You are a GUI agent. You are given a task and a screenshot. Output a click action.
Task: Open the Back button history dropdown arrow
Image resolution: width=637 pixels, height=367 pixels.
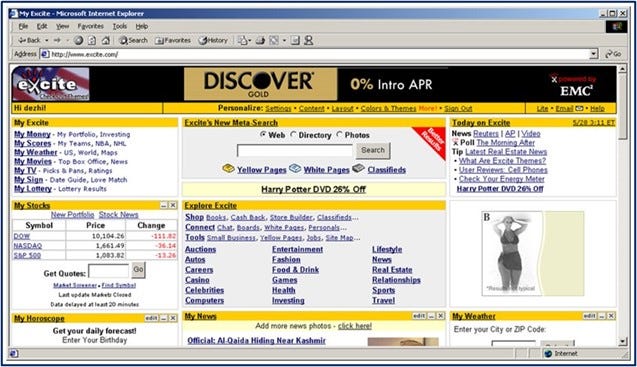click(x=47, y=40)
